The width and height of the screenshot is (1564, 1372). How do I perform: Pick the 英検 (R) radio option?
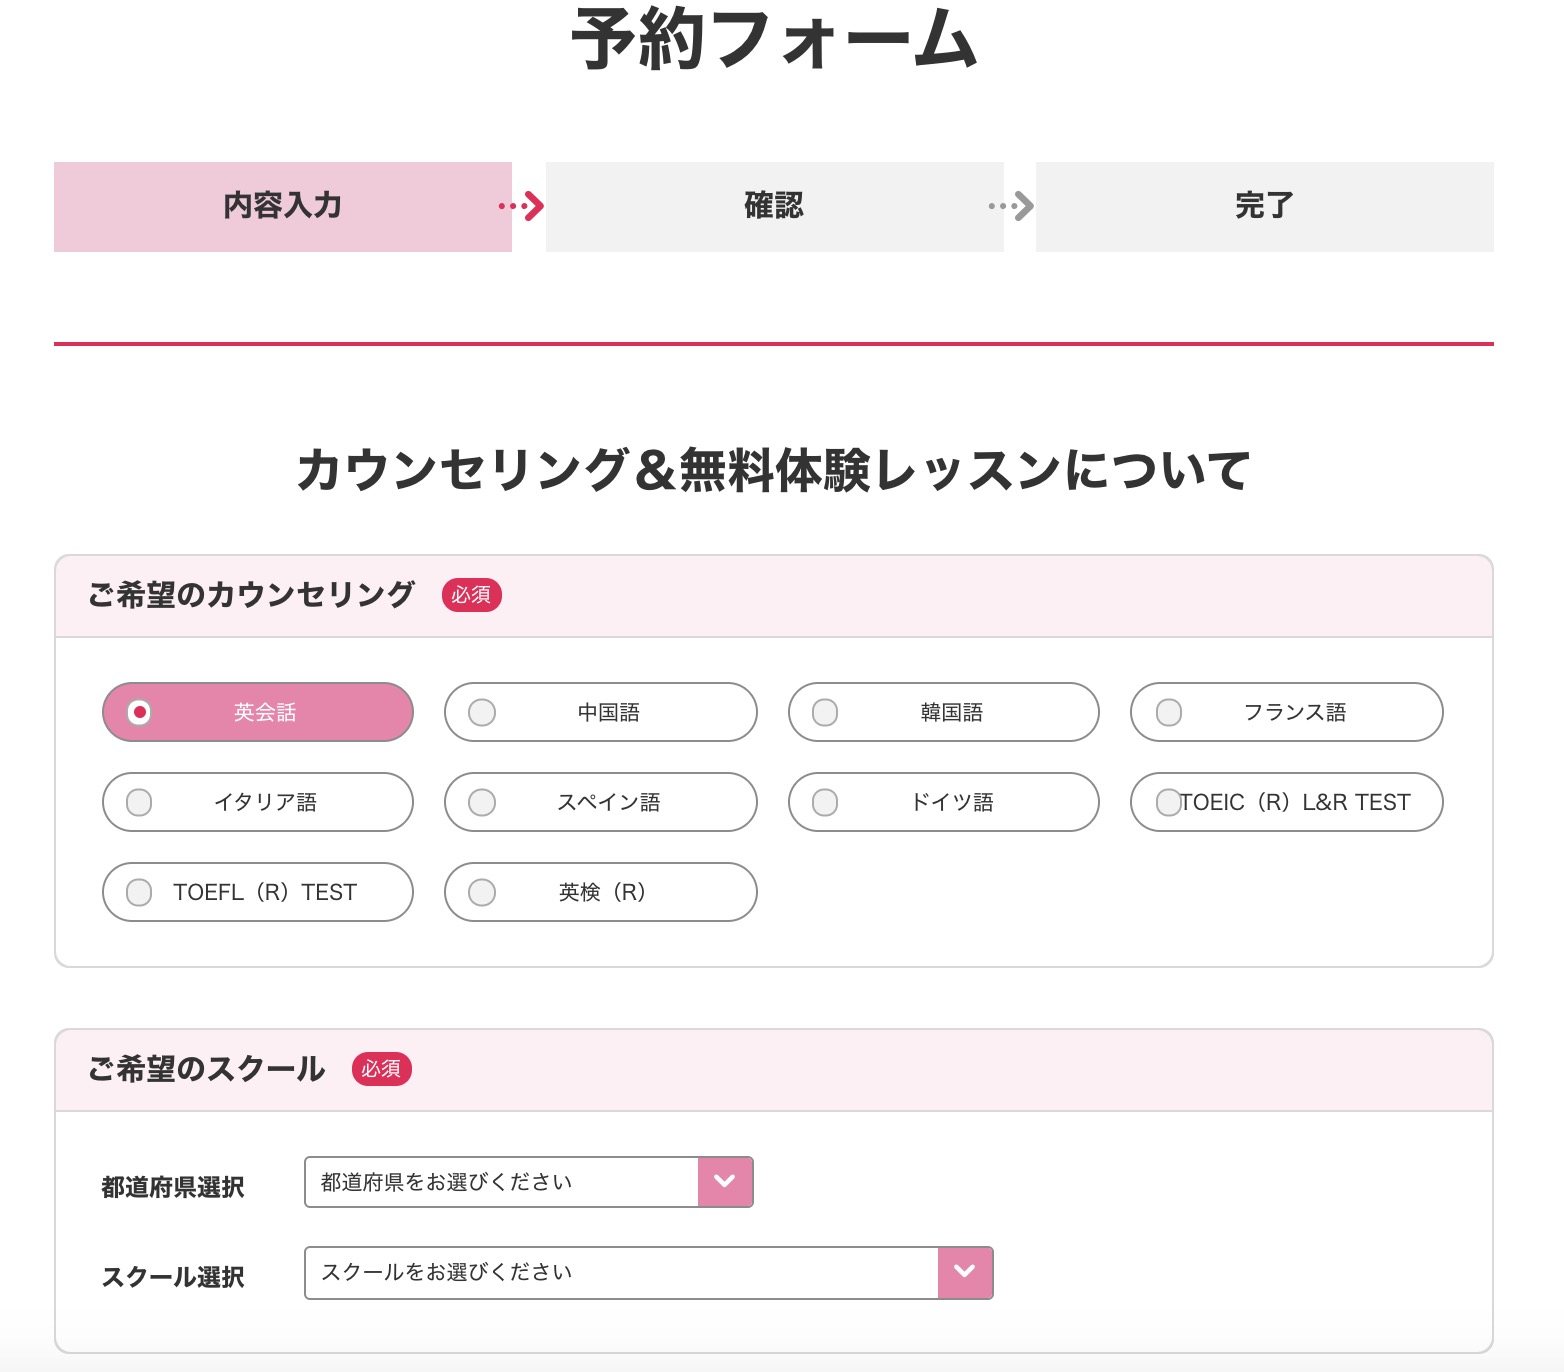coord(600,892)
